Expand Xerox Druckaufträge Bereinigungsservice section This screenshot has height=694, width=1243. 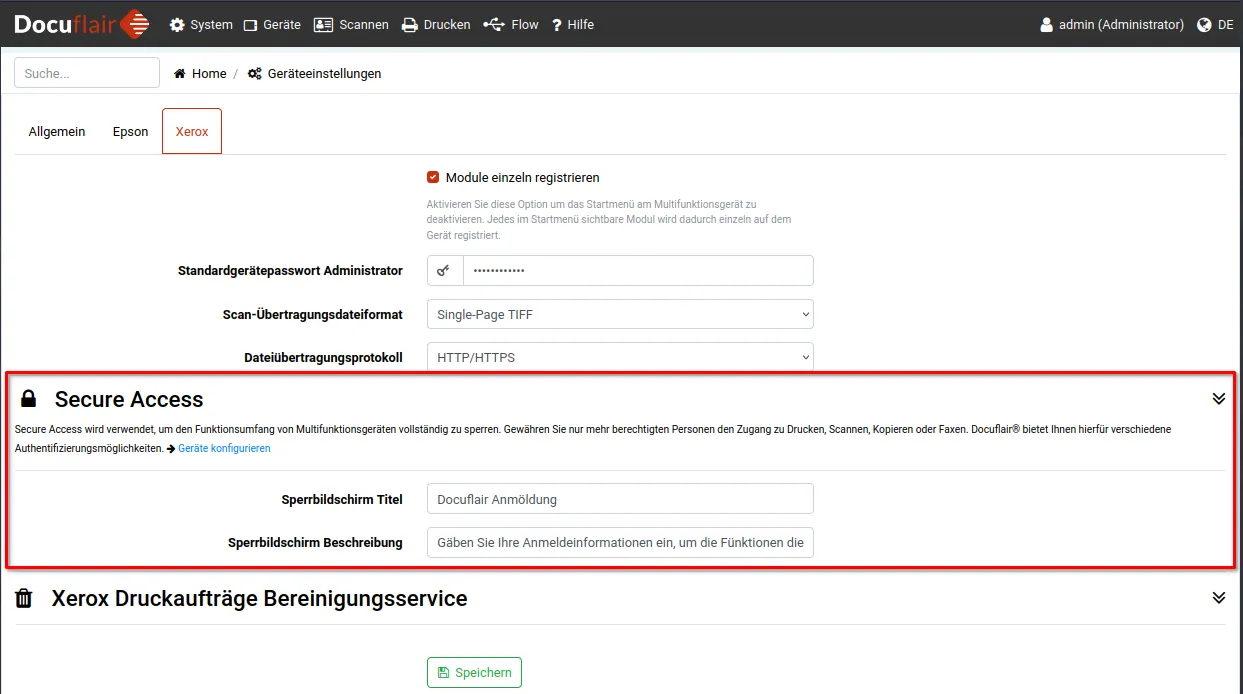pyautogui.click(x=1218, y=598)
